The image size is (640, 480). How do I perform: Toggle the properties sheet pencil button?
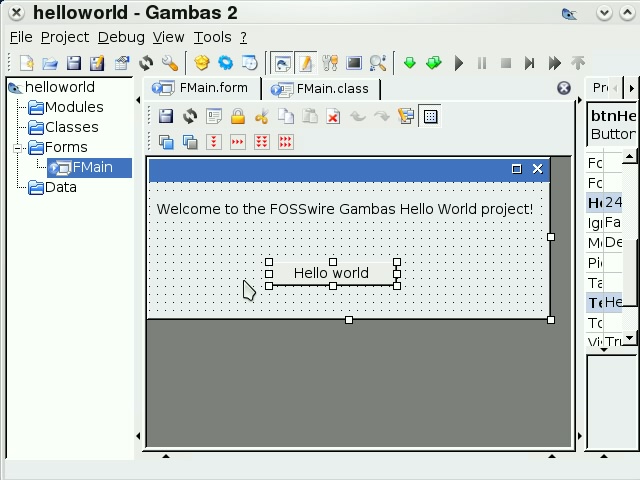click(x=306, y=63)
